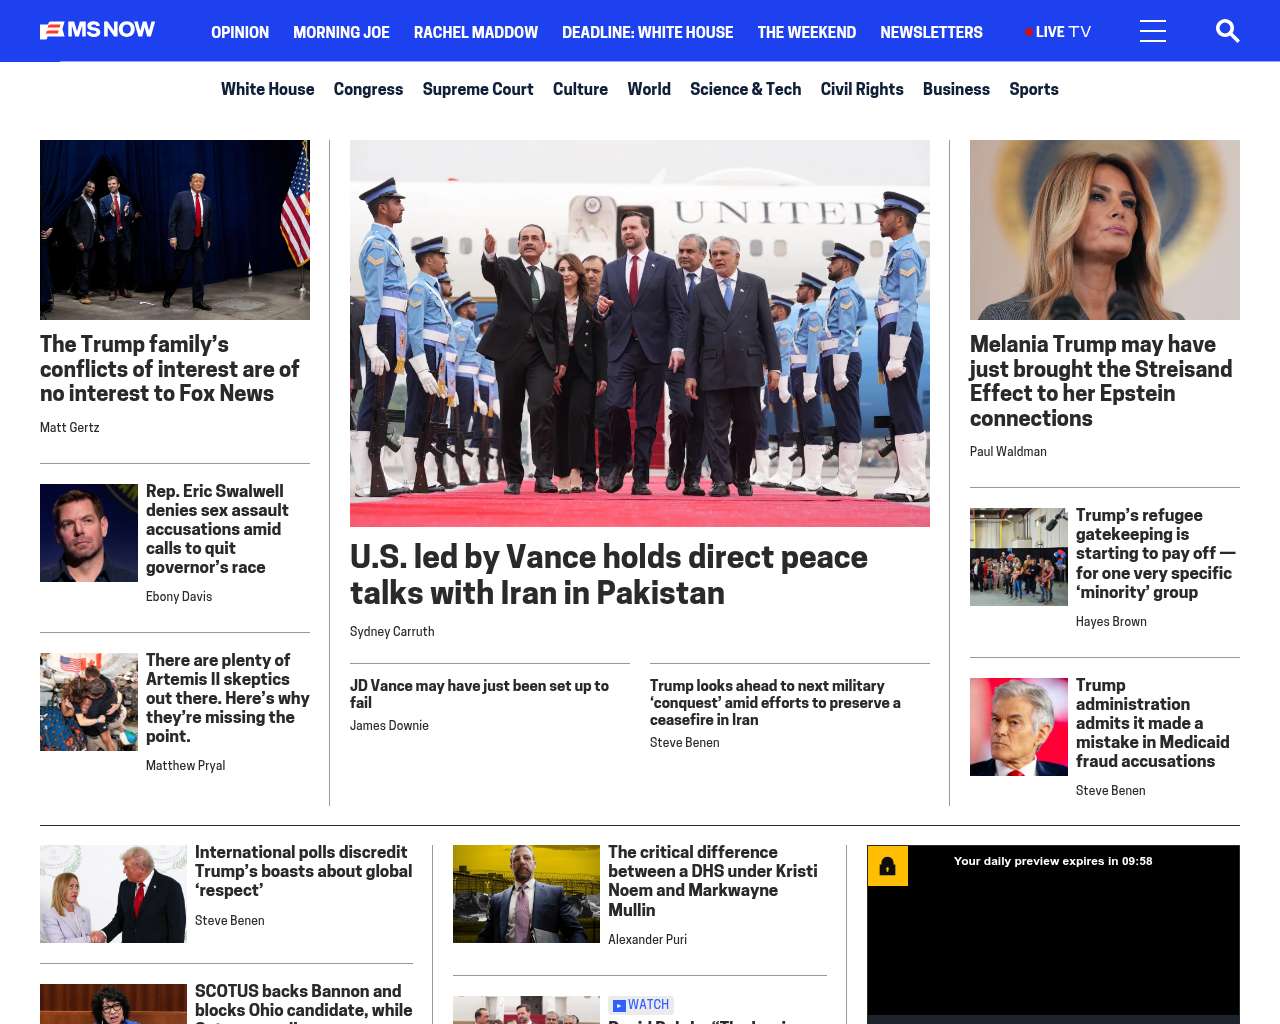Click the daily preview video player
Image resolution: width=1280 pixels, height=1024 pixels.
(x=1053, y=935)
